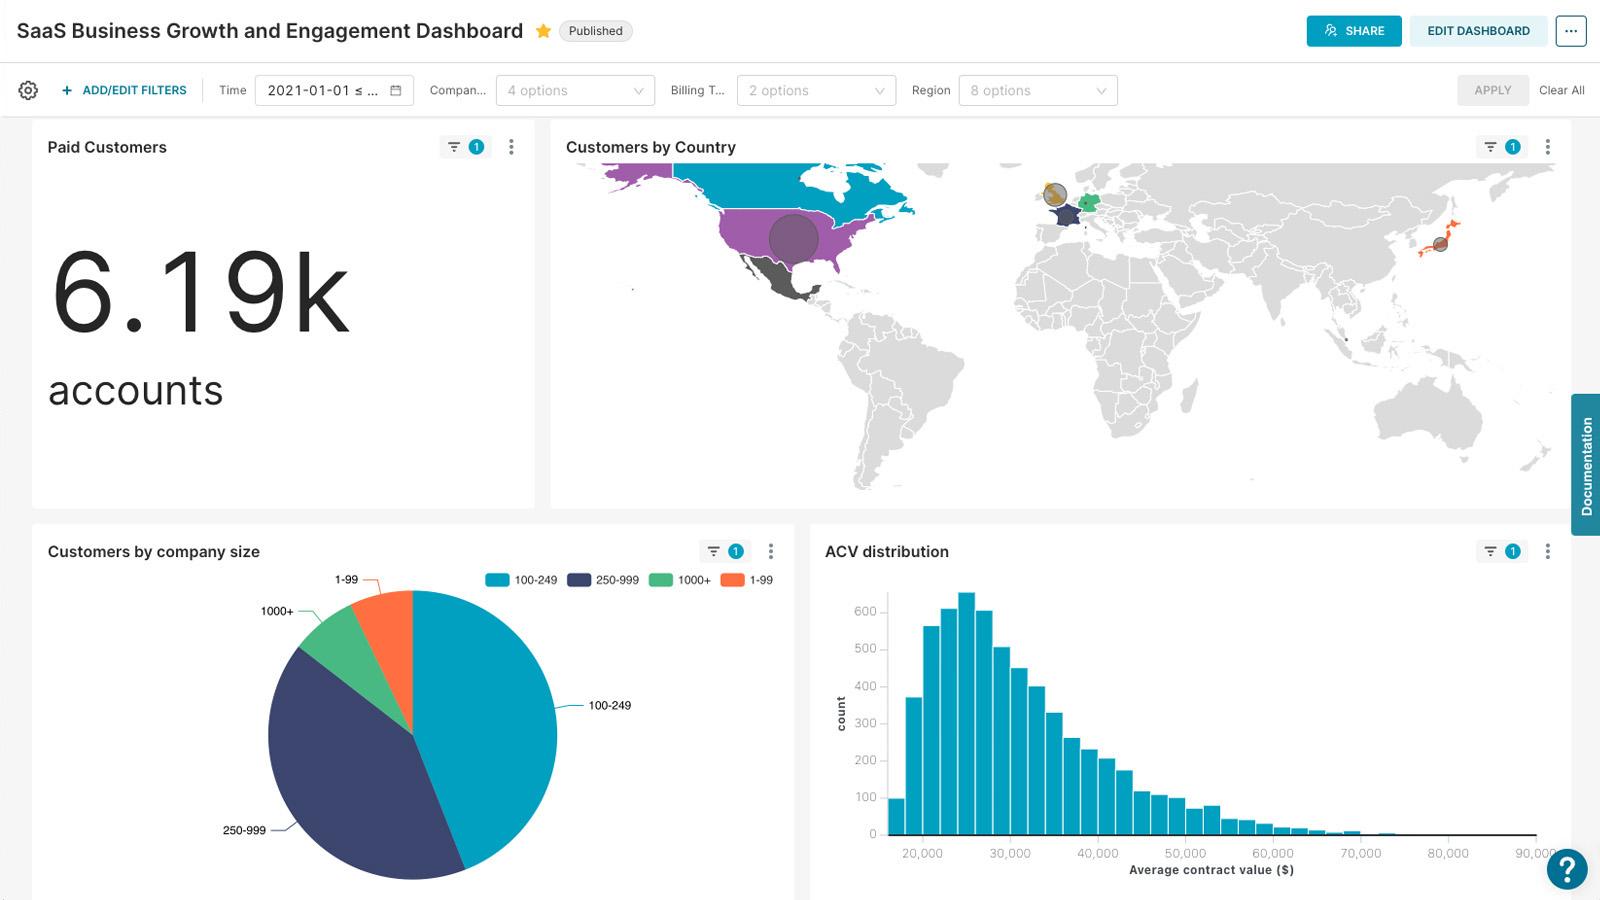Click the filter badge on Customers by Country

point(1512,146)
